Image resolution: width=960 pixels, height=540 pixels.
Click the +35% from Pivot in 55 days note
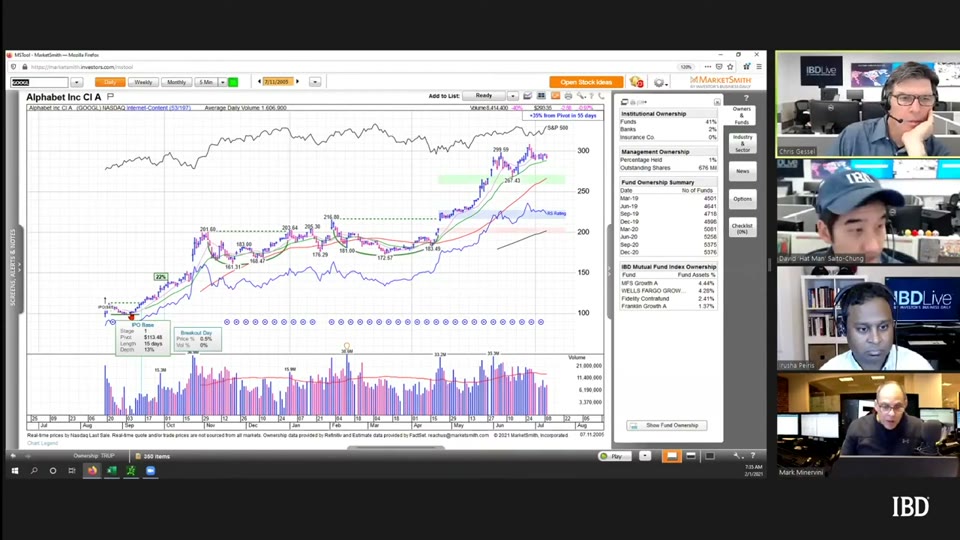[563, 115]
